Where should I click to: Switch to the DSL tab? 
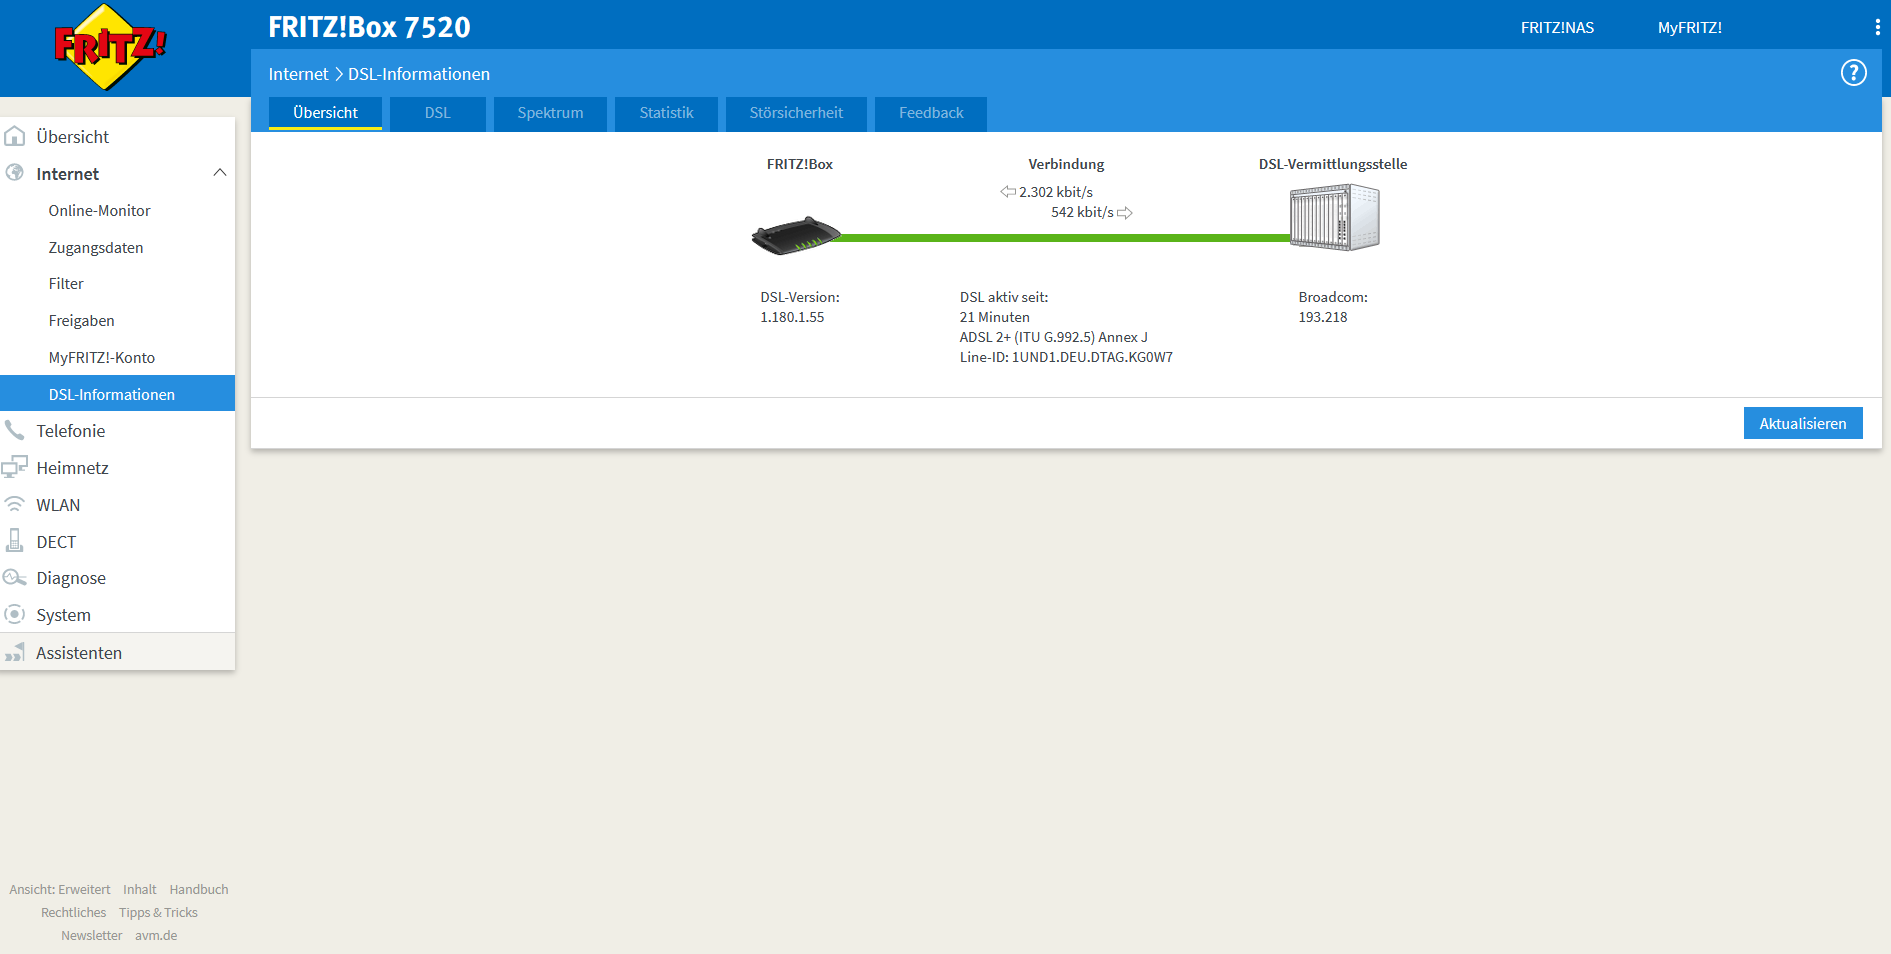coord(438,113)
